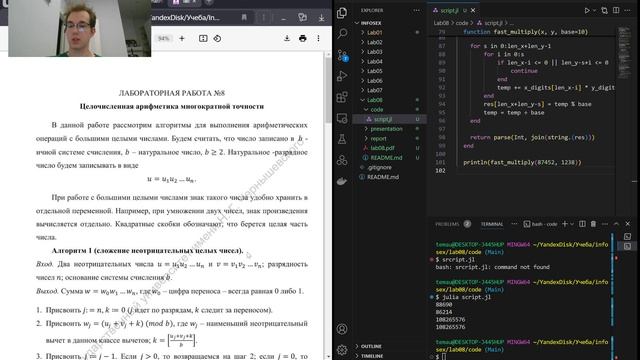Open the Run and Debug view

coord(342,76)
